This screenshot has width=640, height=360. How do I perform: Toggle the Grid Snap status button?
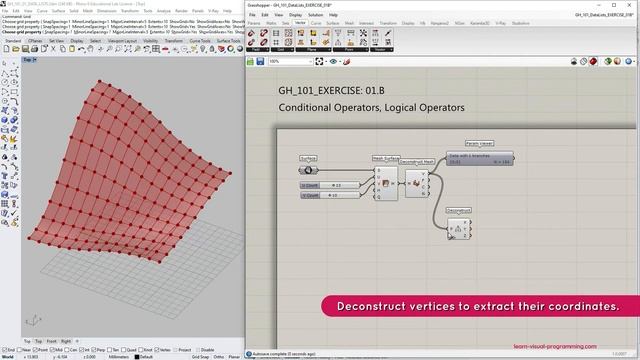tap(200, 357)
